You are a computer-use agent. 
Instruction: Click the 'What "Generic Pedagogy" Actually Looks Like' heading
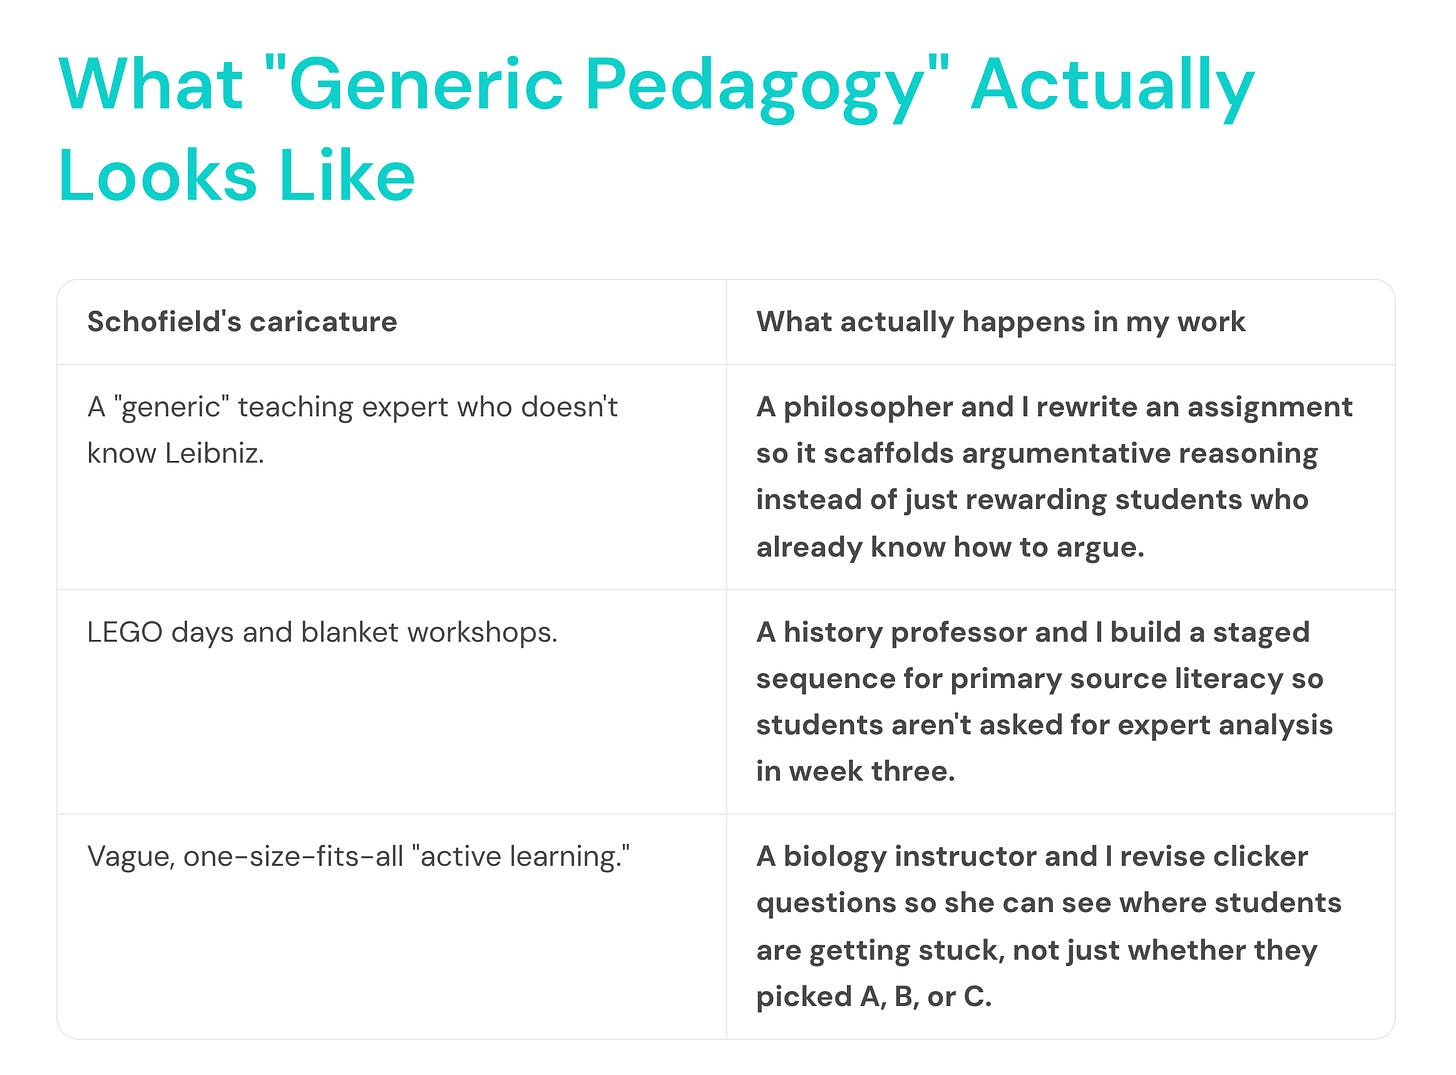click(x=656, y=130)
